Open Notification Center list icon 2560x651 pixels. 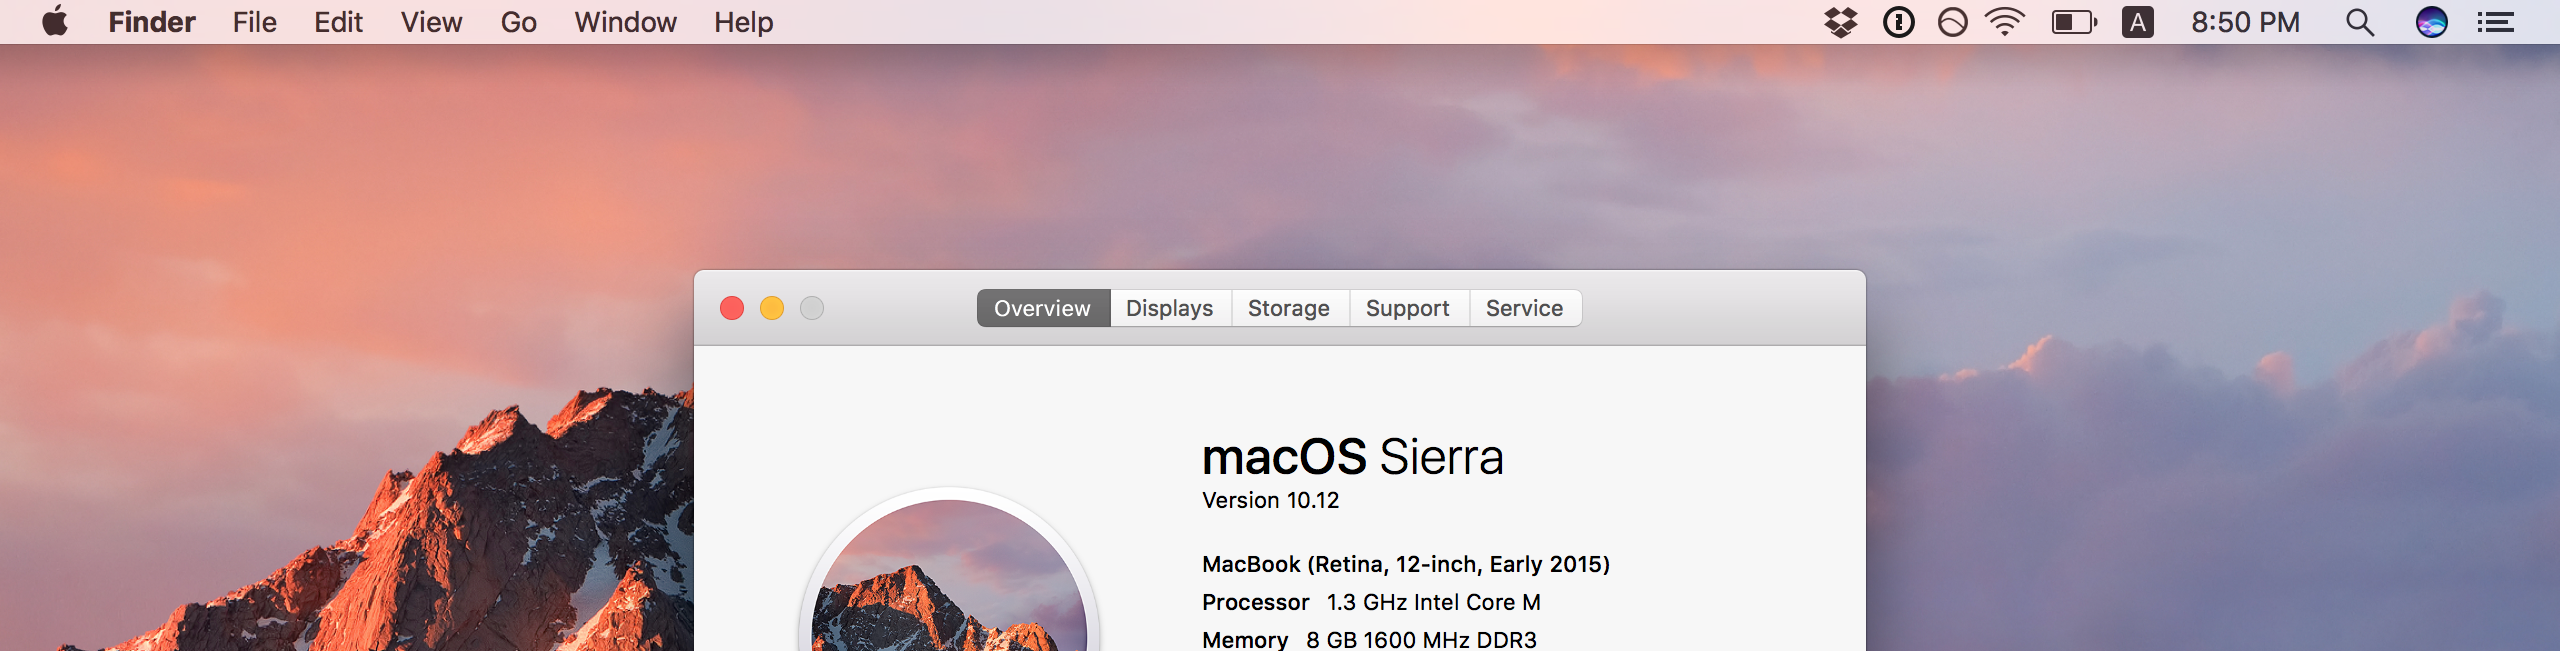[x=2496, y=22]
